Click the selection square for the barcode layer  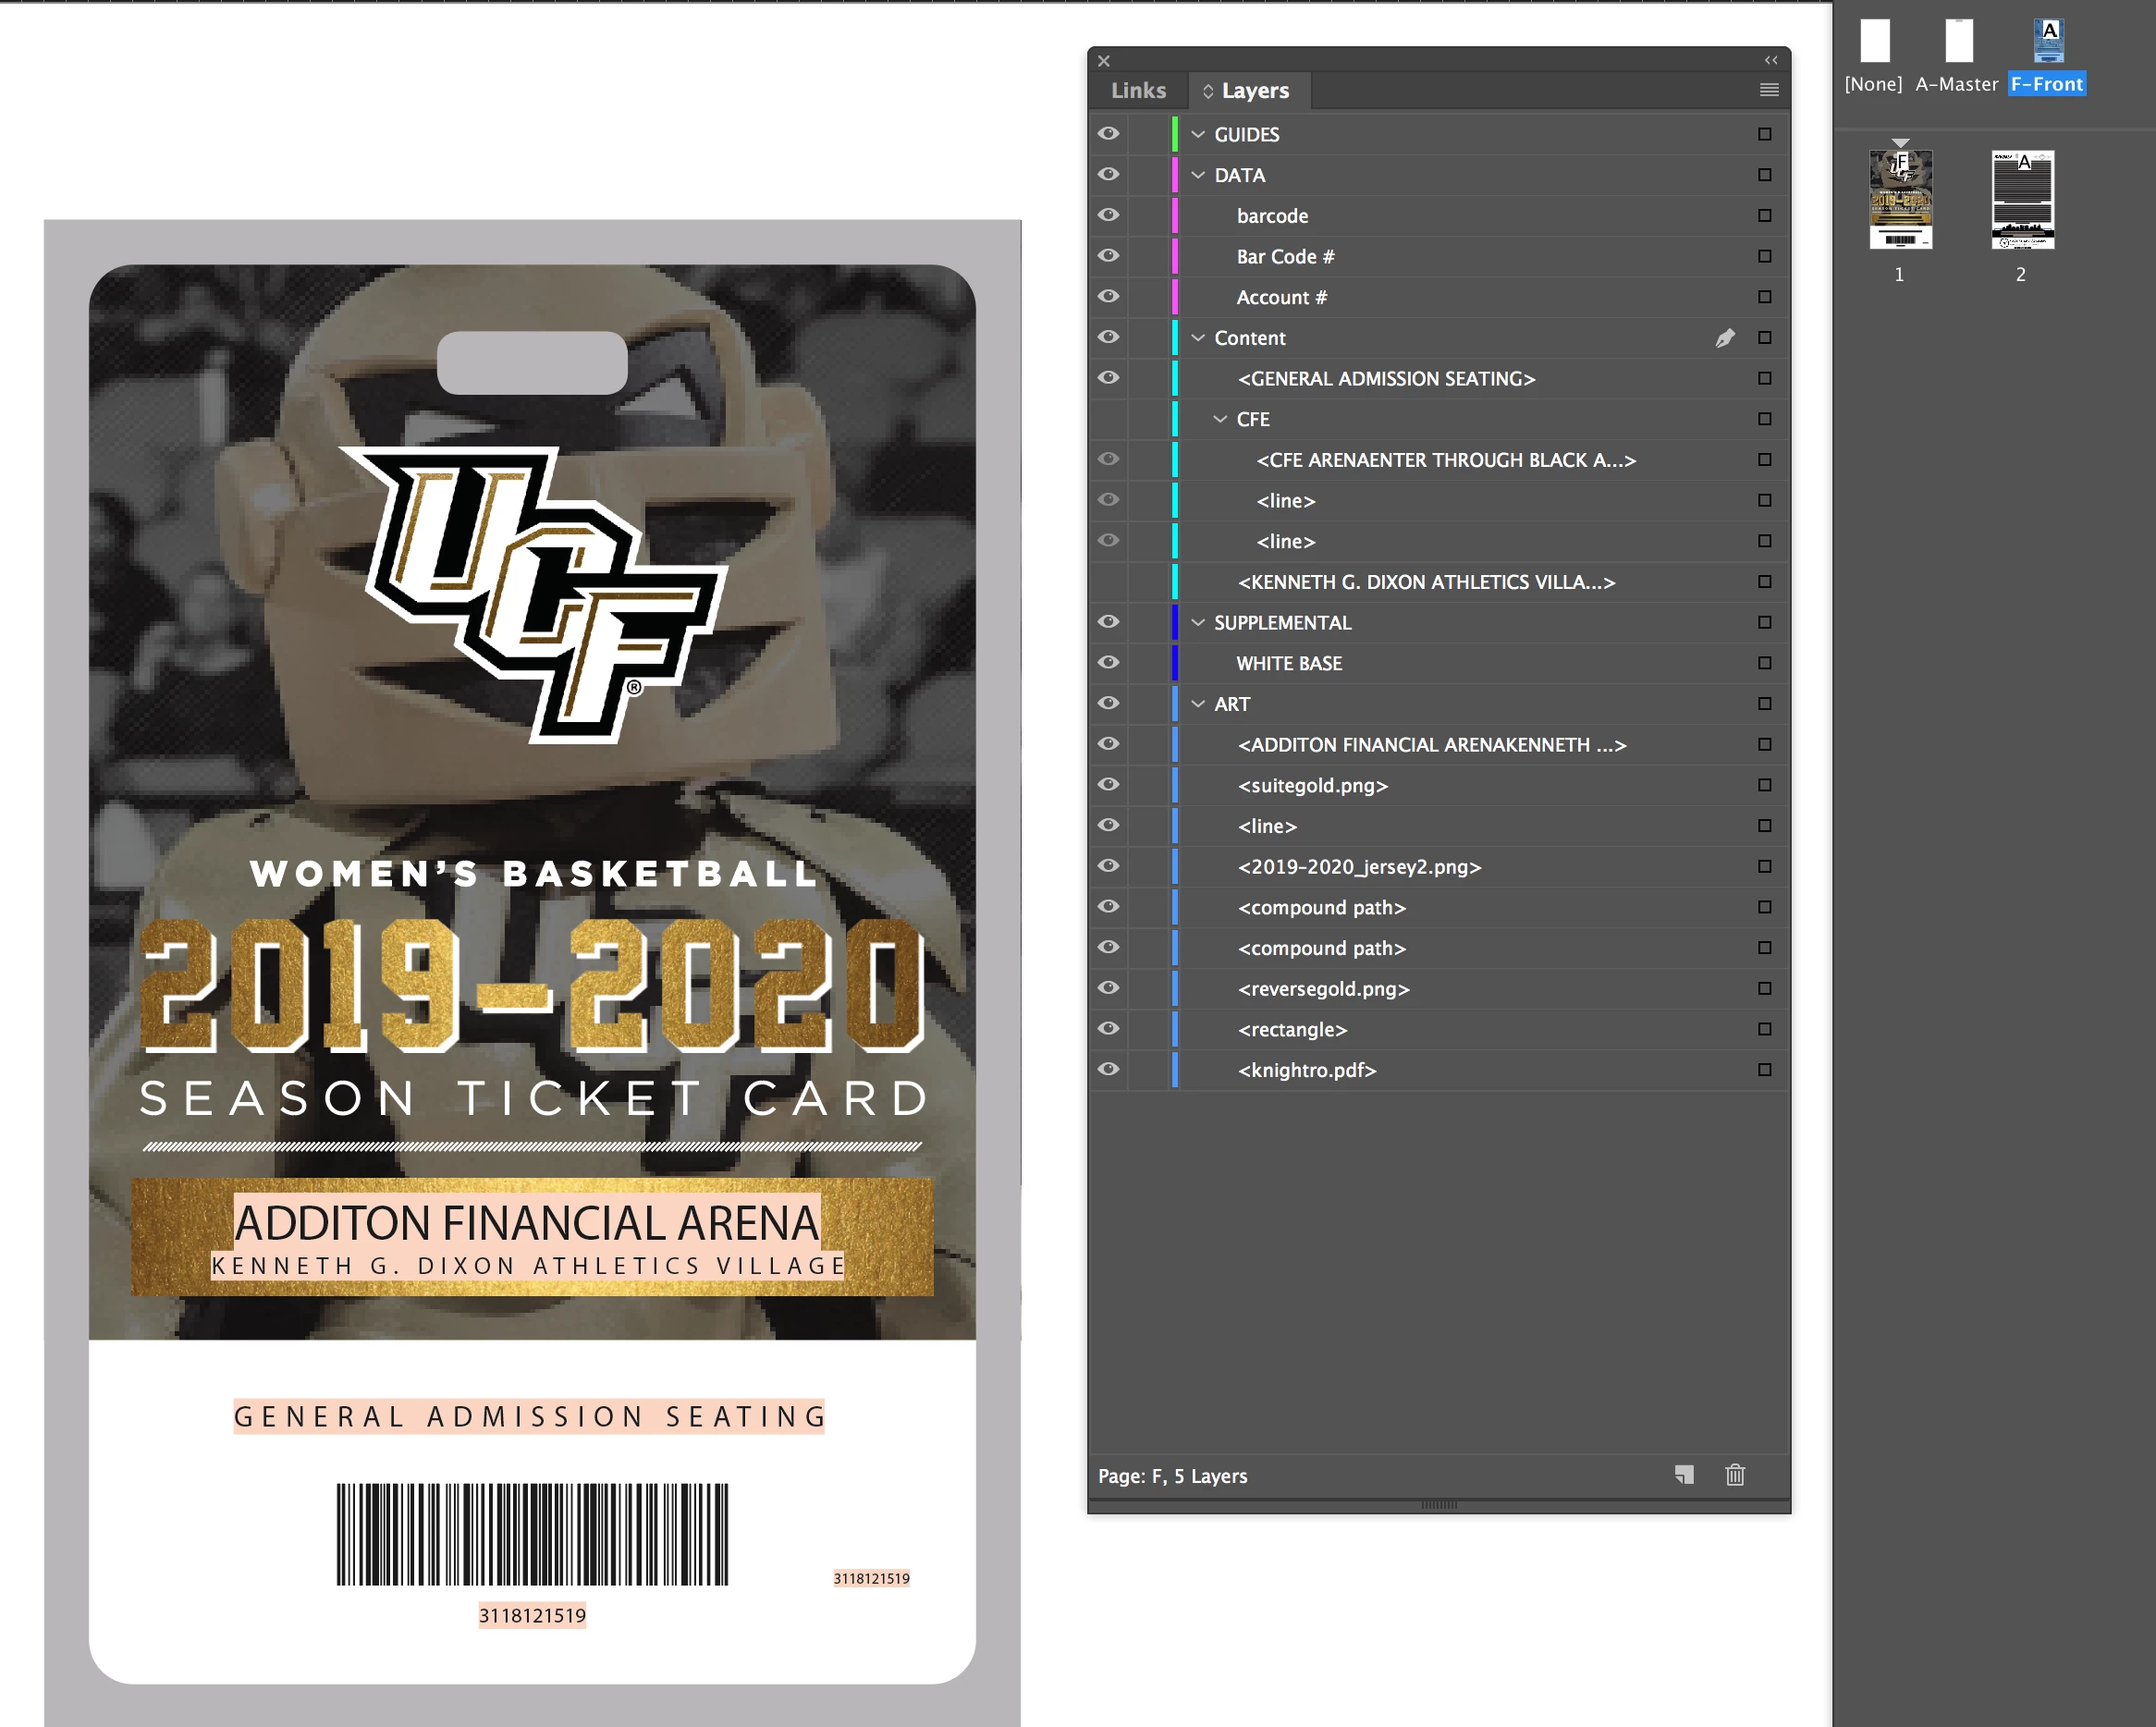pos(1764,216)
